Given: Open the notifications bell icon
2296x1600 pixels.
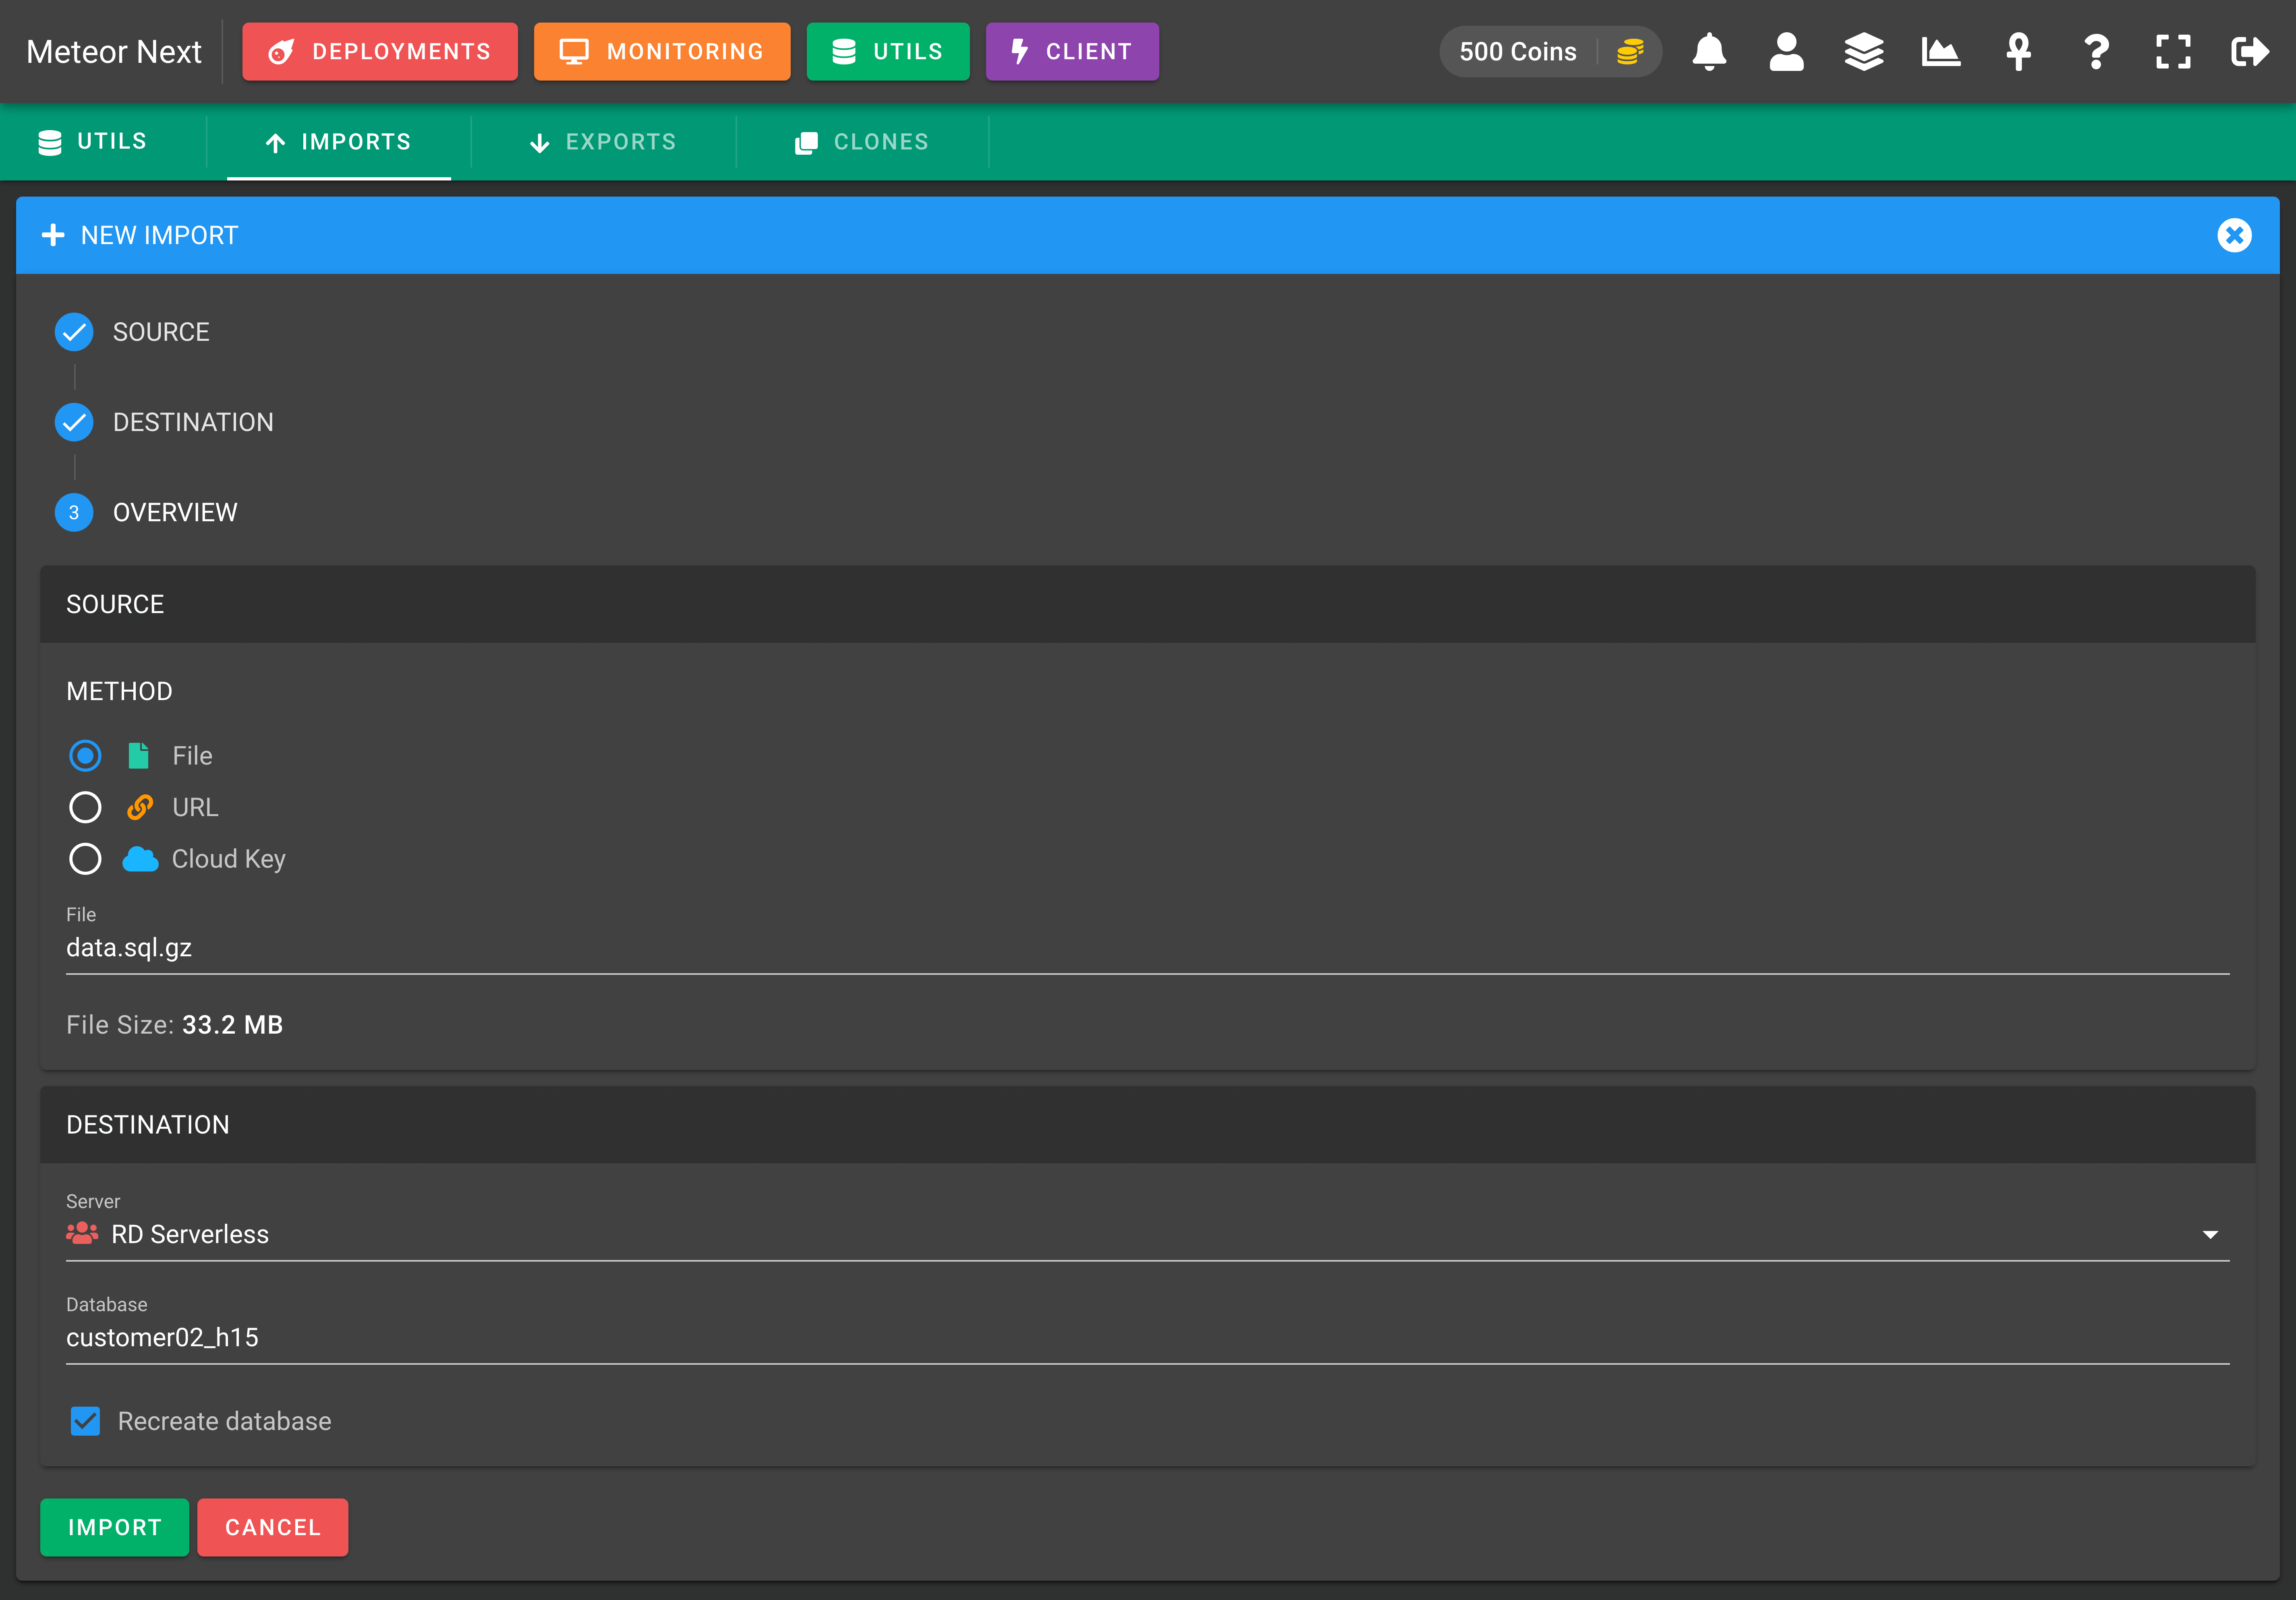Looking at the screenshot, I should 1709,52.
